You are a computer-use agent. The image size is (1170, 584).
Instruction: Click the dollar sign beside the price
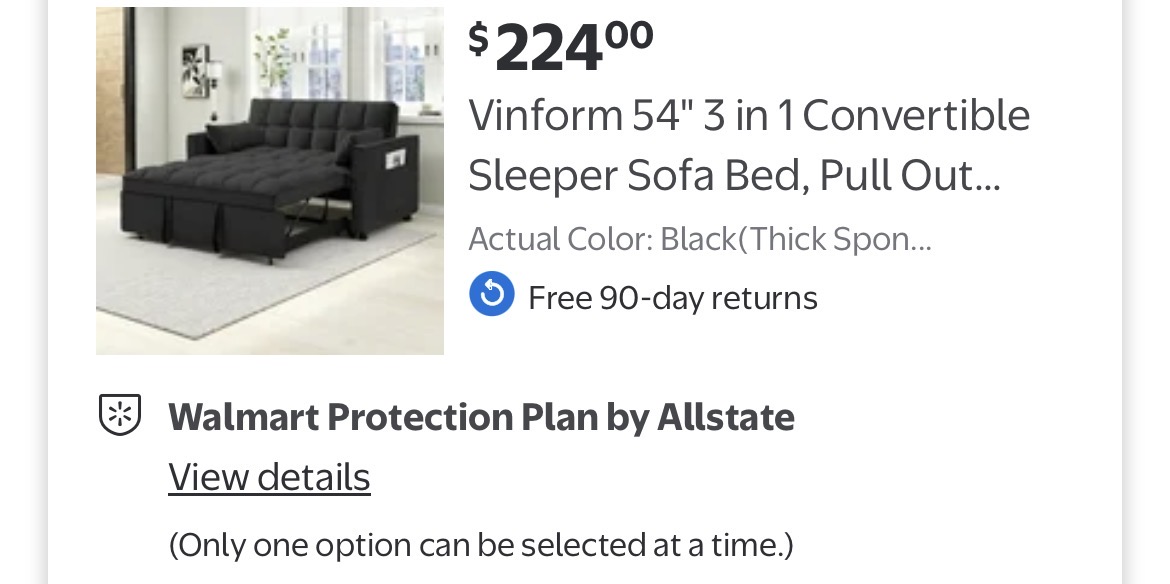tap(479, 39)
